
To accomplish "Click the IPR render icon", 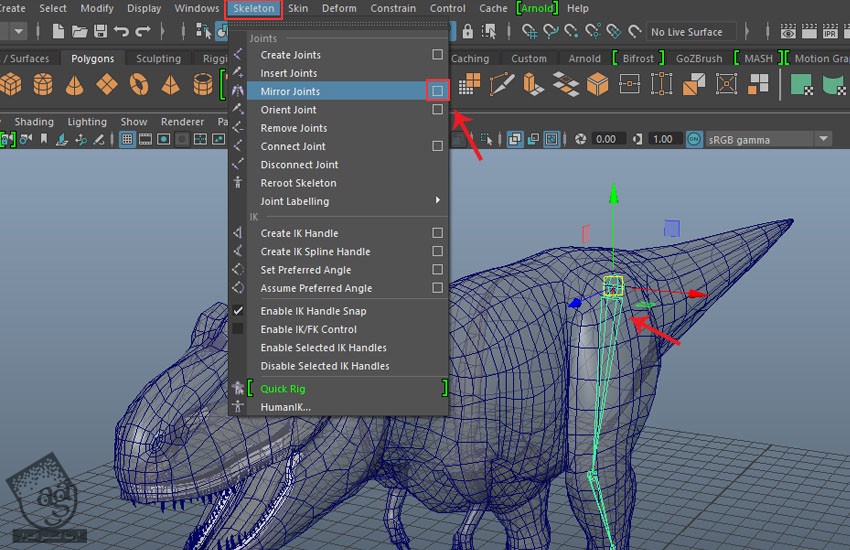I will coord(829,32).
